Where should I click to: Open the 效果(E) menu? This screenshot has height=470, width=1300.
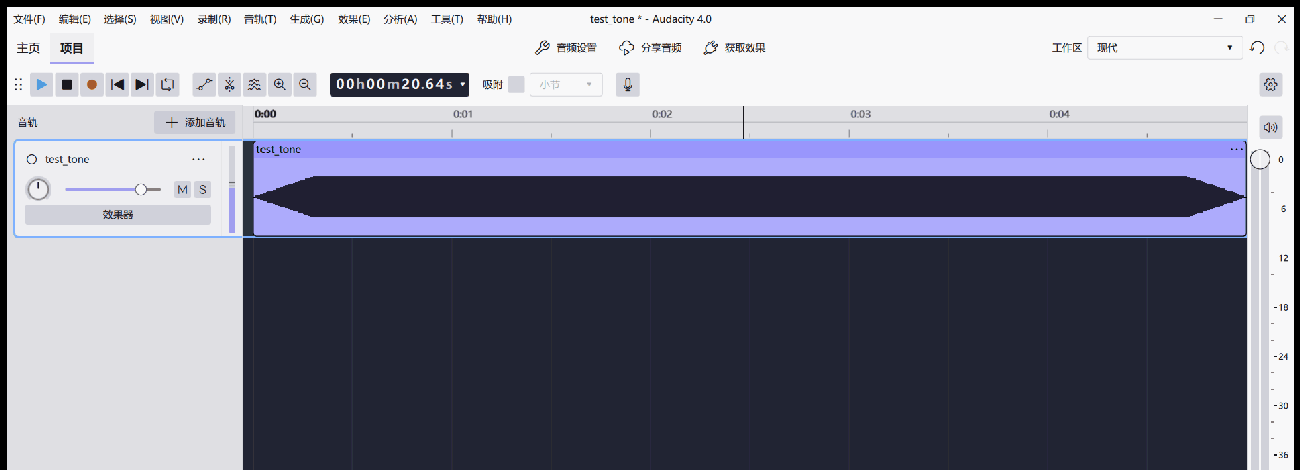[354, 19]
